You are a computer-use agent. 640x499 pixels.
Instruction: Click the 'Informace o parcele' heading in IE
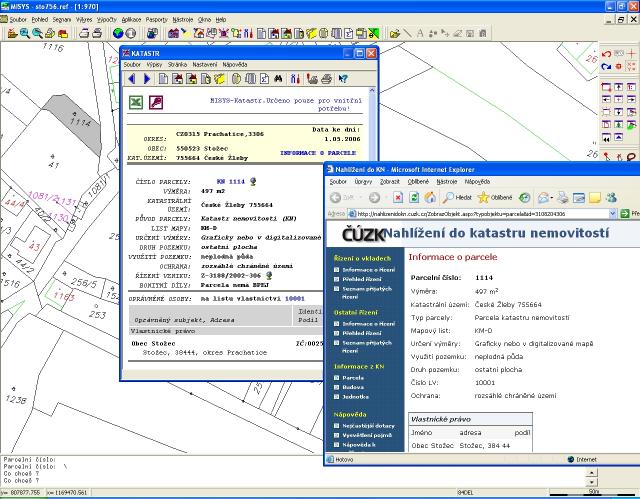tap(453, 257)
